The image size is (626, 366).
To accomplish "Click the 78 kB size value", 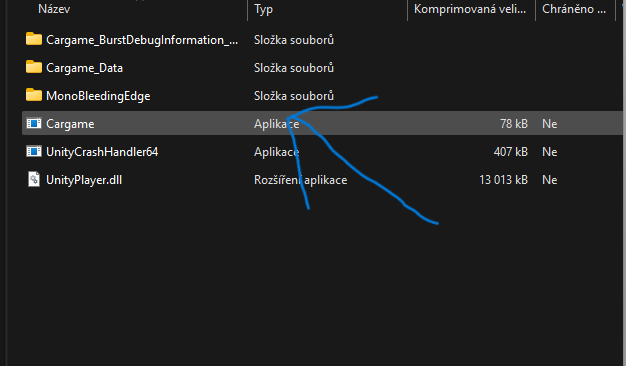I will pyautogui.click(x=514, y=124).
